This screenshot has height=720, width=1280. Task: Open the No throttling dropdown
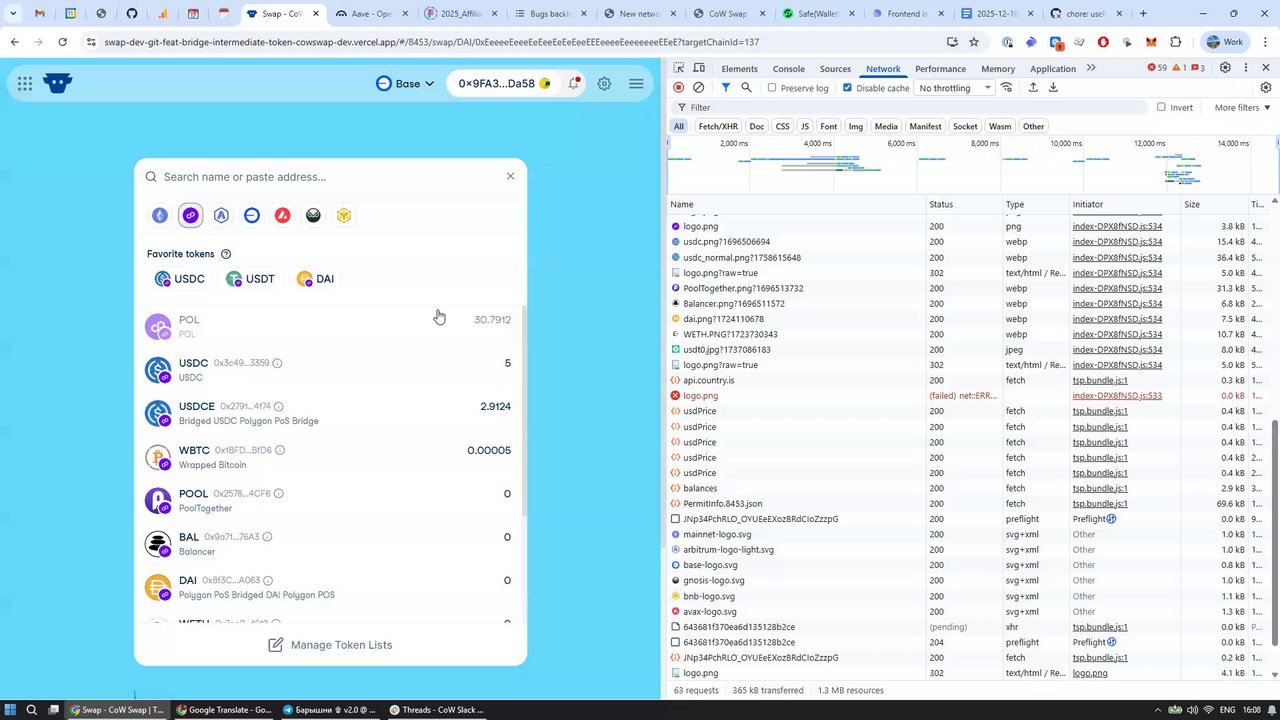954,88
